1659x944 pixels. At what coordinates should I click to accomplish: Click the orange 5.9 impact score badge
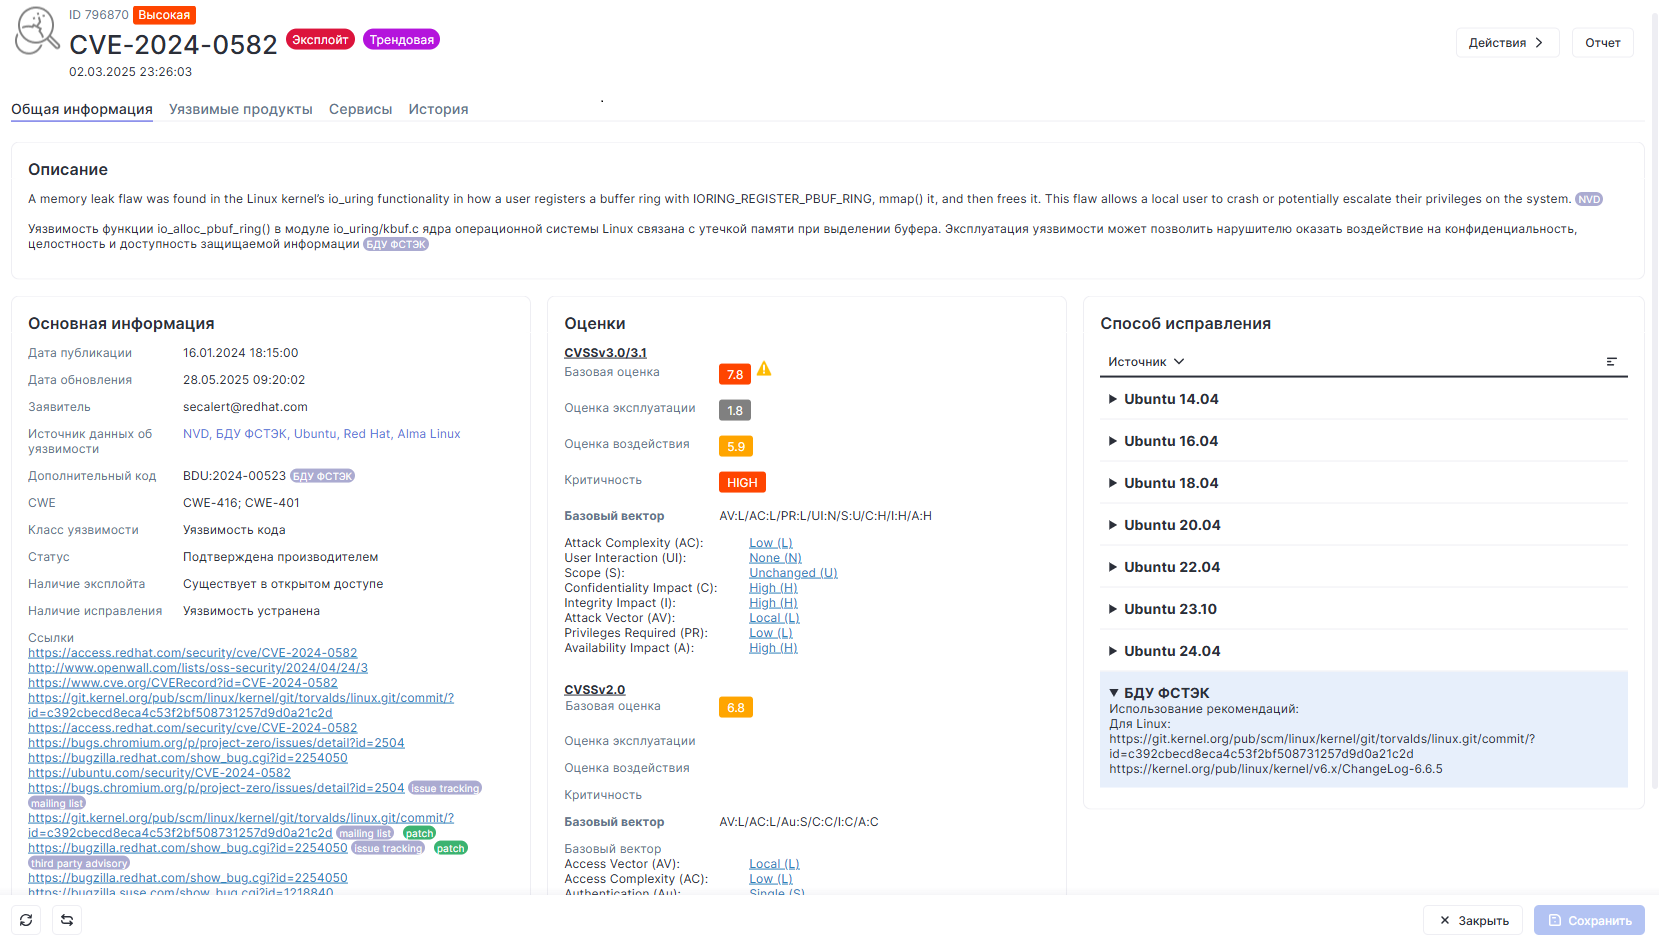tap(736, 446)
